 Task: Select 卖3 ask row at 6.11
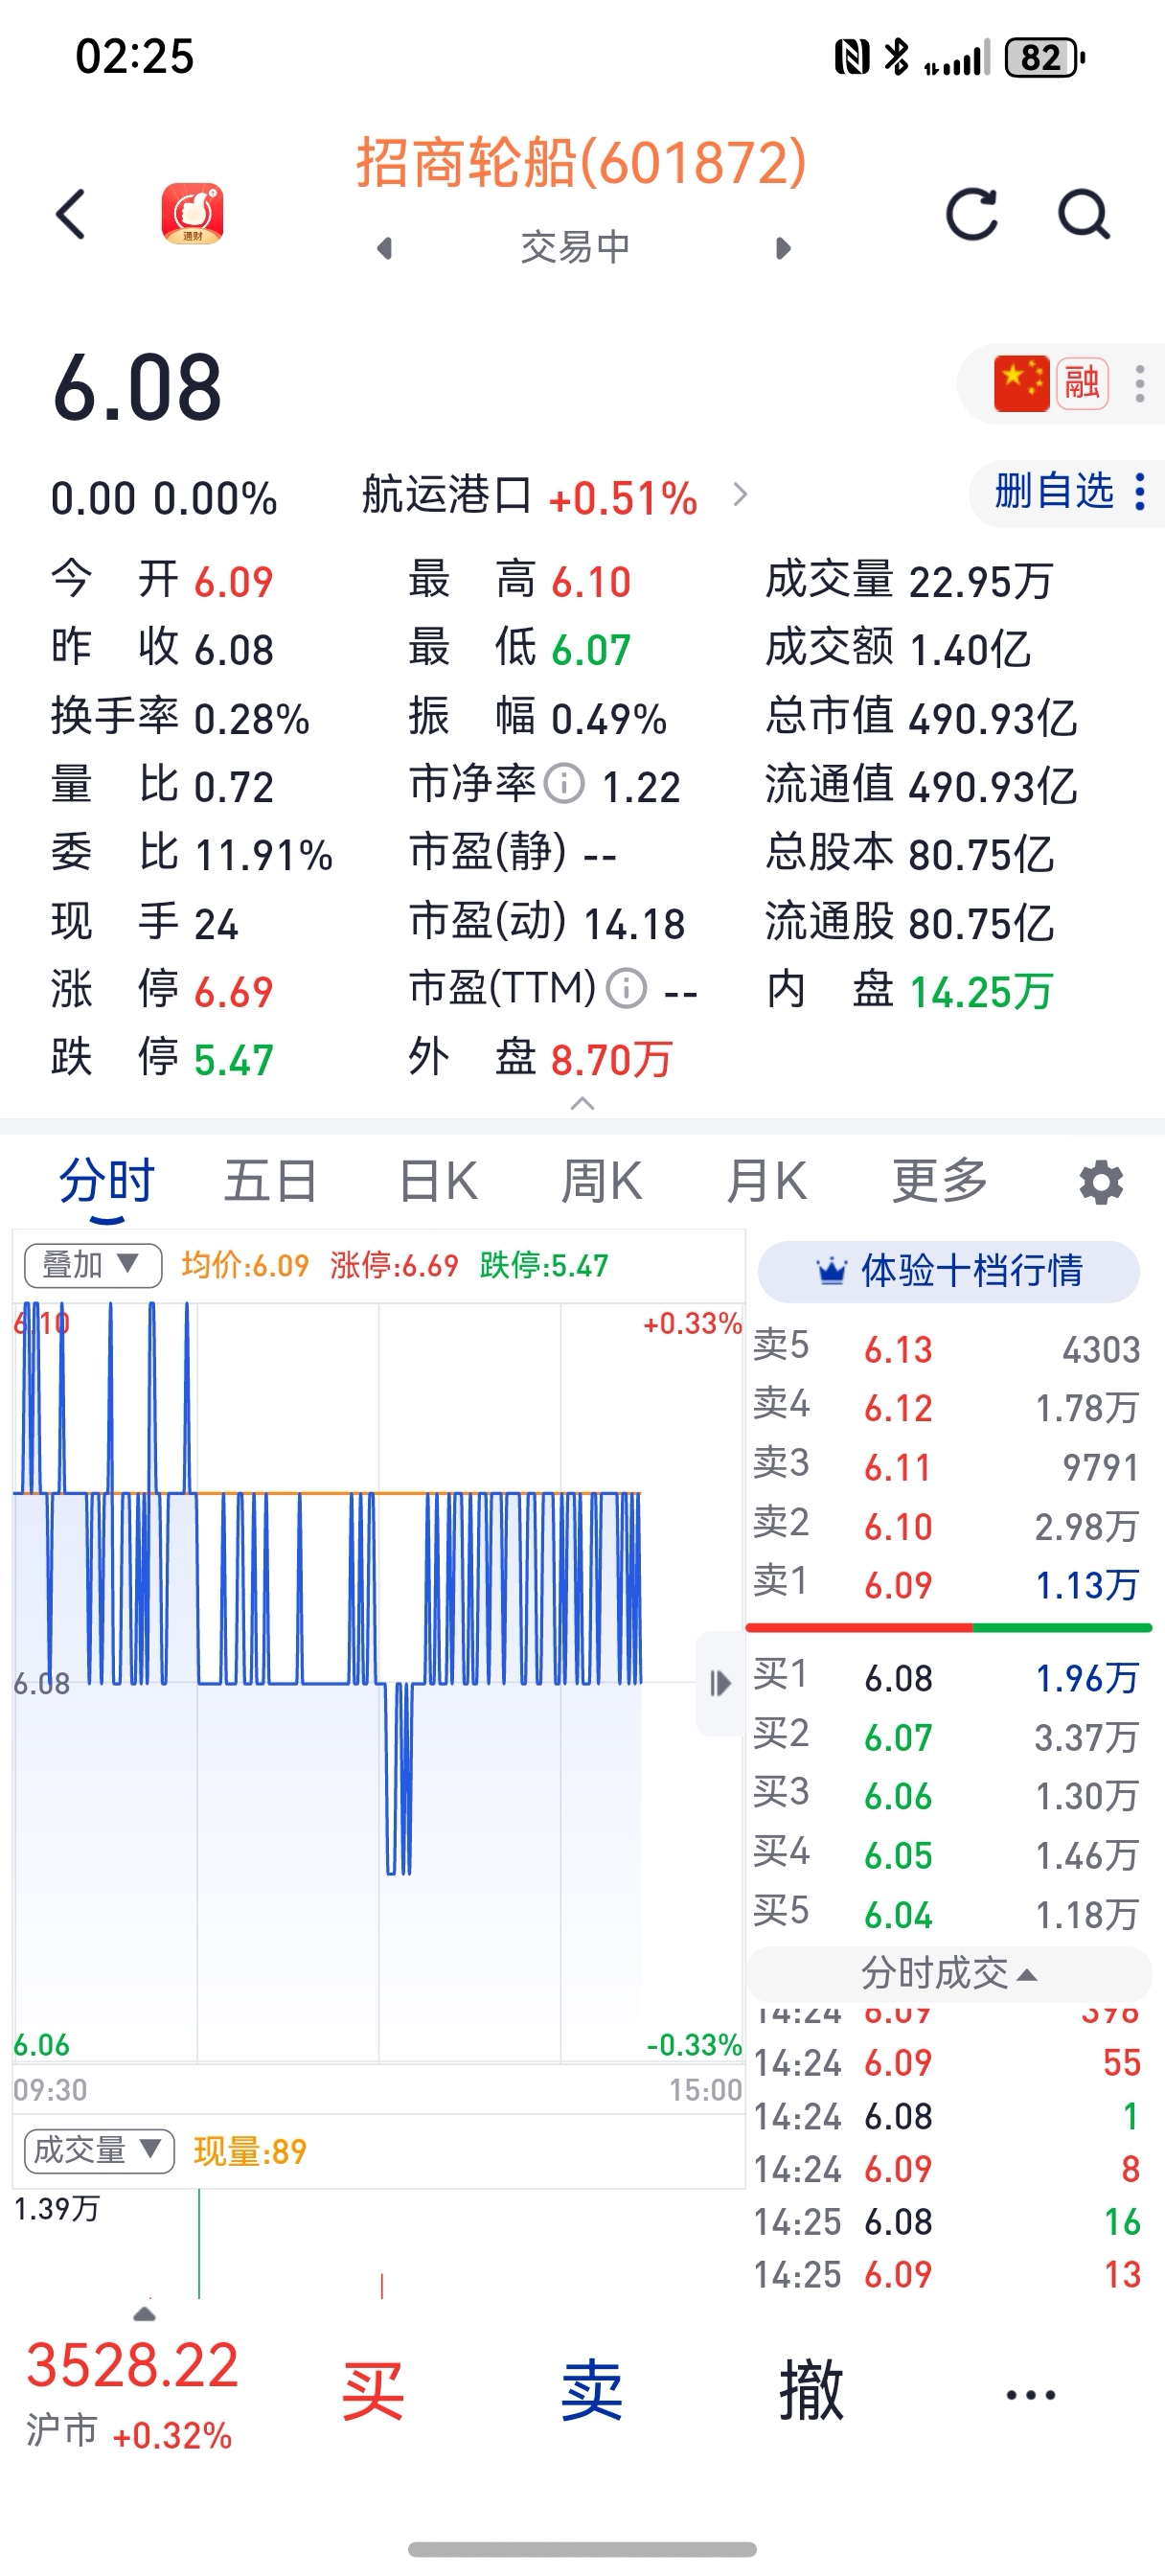point(947,1467)
